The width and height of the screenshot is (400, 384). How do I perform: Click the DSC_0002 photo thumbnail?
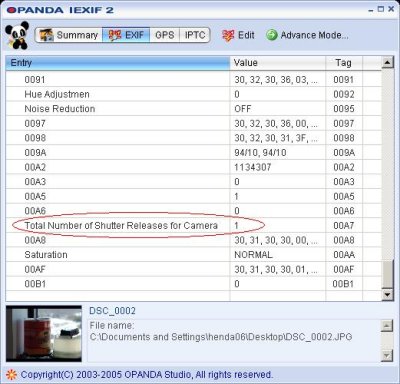click(x=44, y=333)
